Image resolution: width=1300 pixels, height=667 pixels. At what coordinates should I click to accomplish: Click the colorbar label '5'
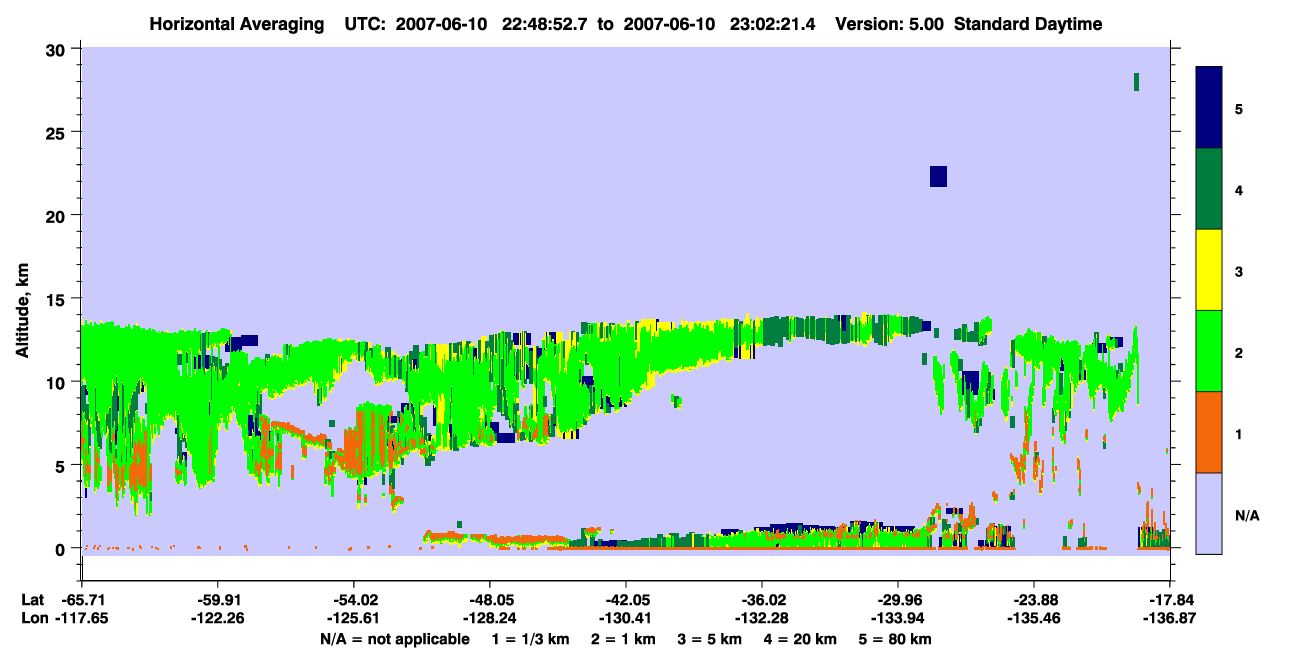click(1239, 108)
